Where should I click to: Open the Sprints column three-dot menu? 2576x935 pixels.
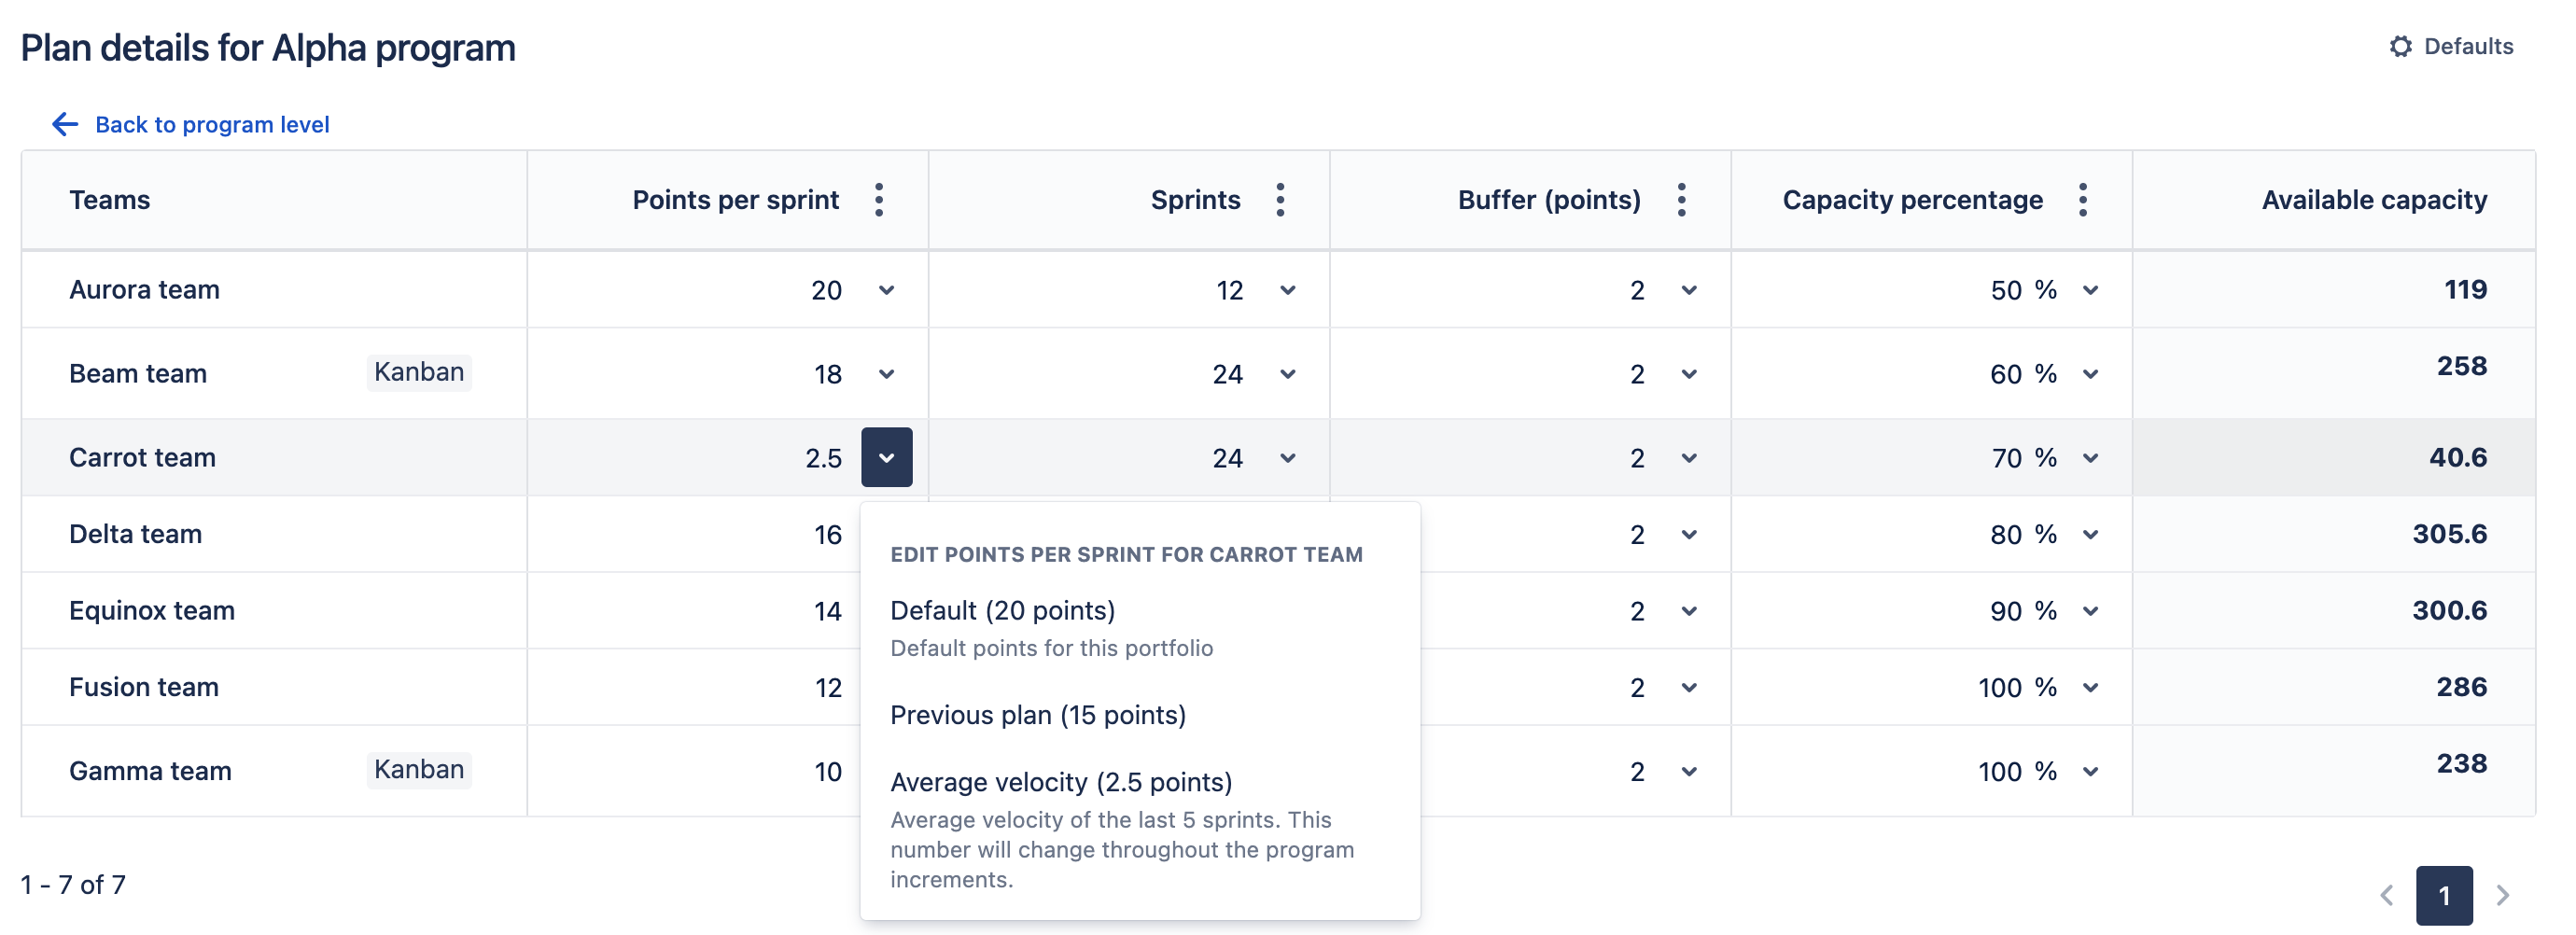1280,200
